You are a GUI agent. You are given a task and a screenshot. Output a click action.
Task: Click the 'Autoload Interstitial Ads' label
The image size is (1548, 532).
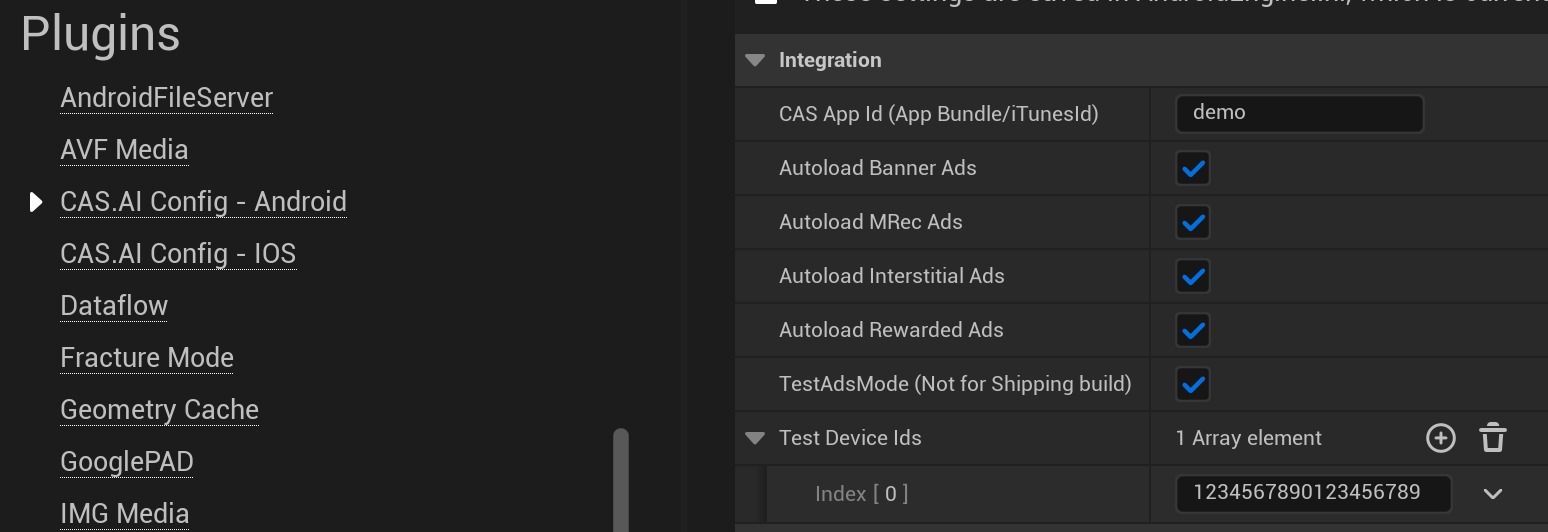[892, 276]
